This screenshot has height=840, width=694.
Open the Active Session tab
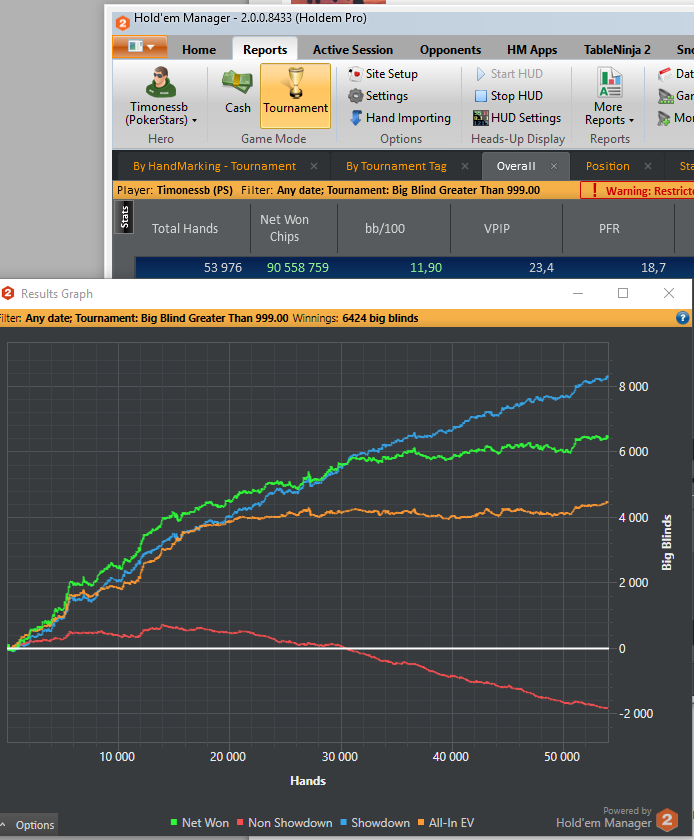pos(353,50)
